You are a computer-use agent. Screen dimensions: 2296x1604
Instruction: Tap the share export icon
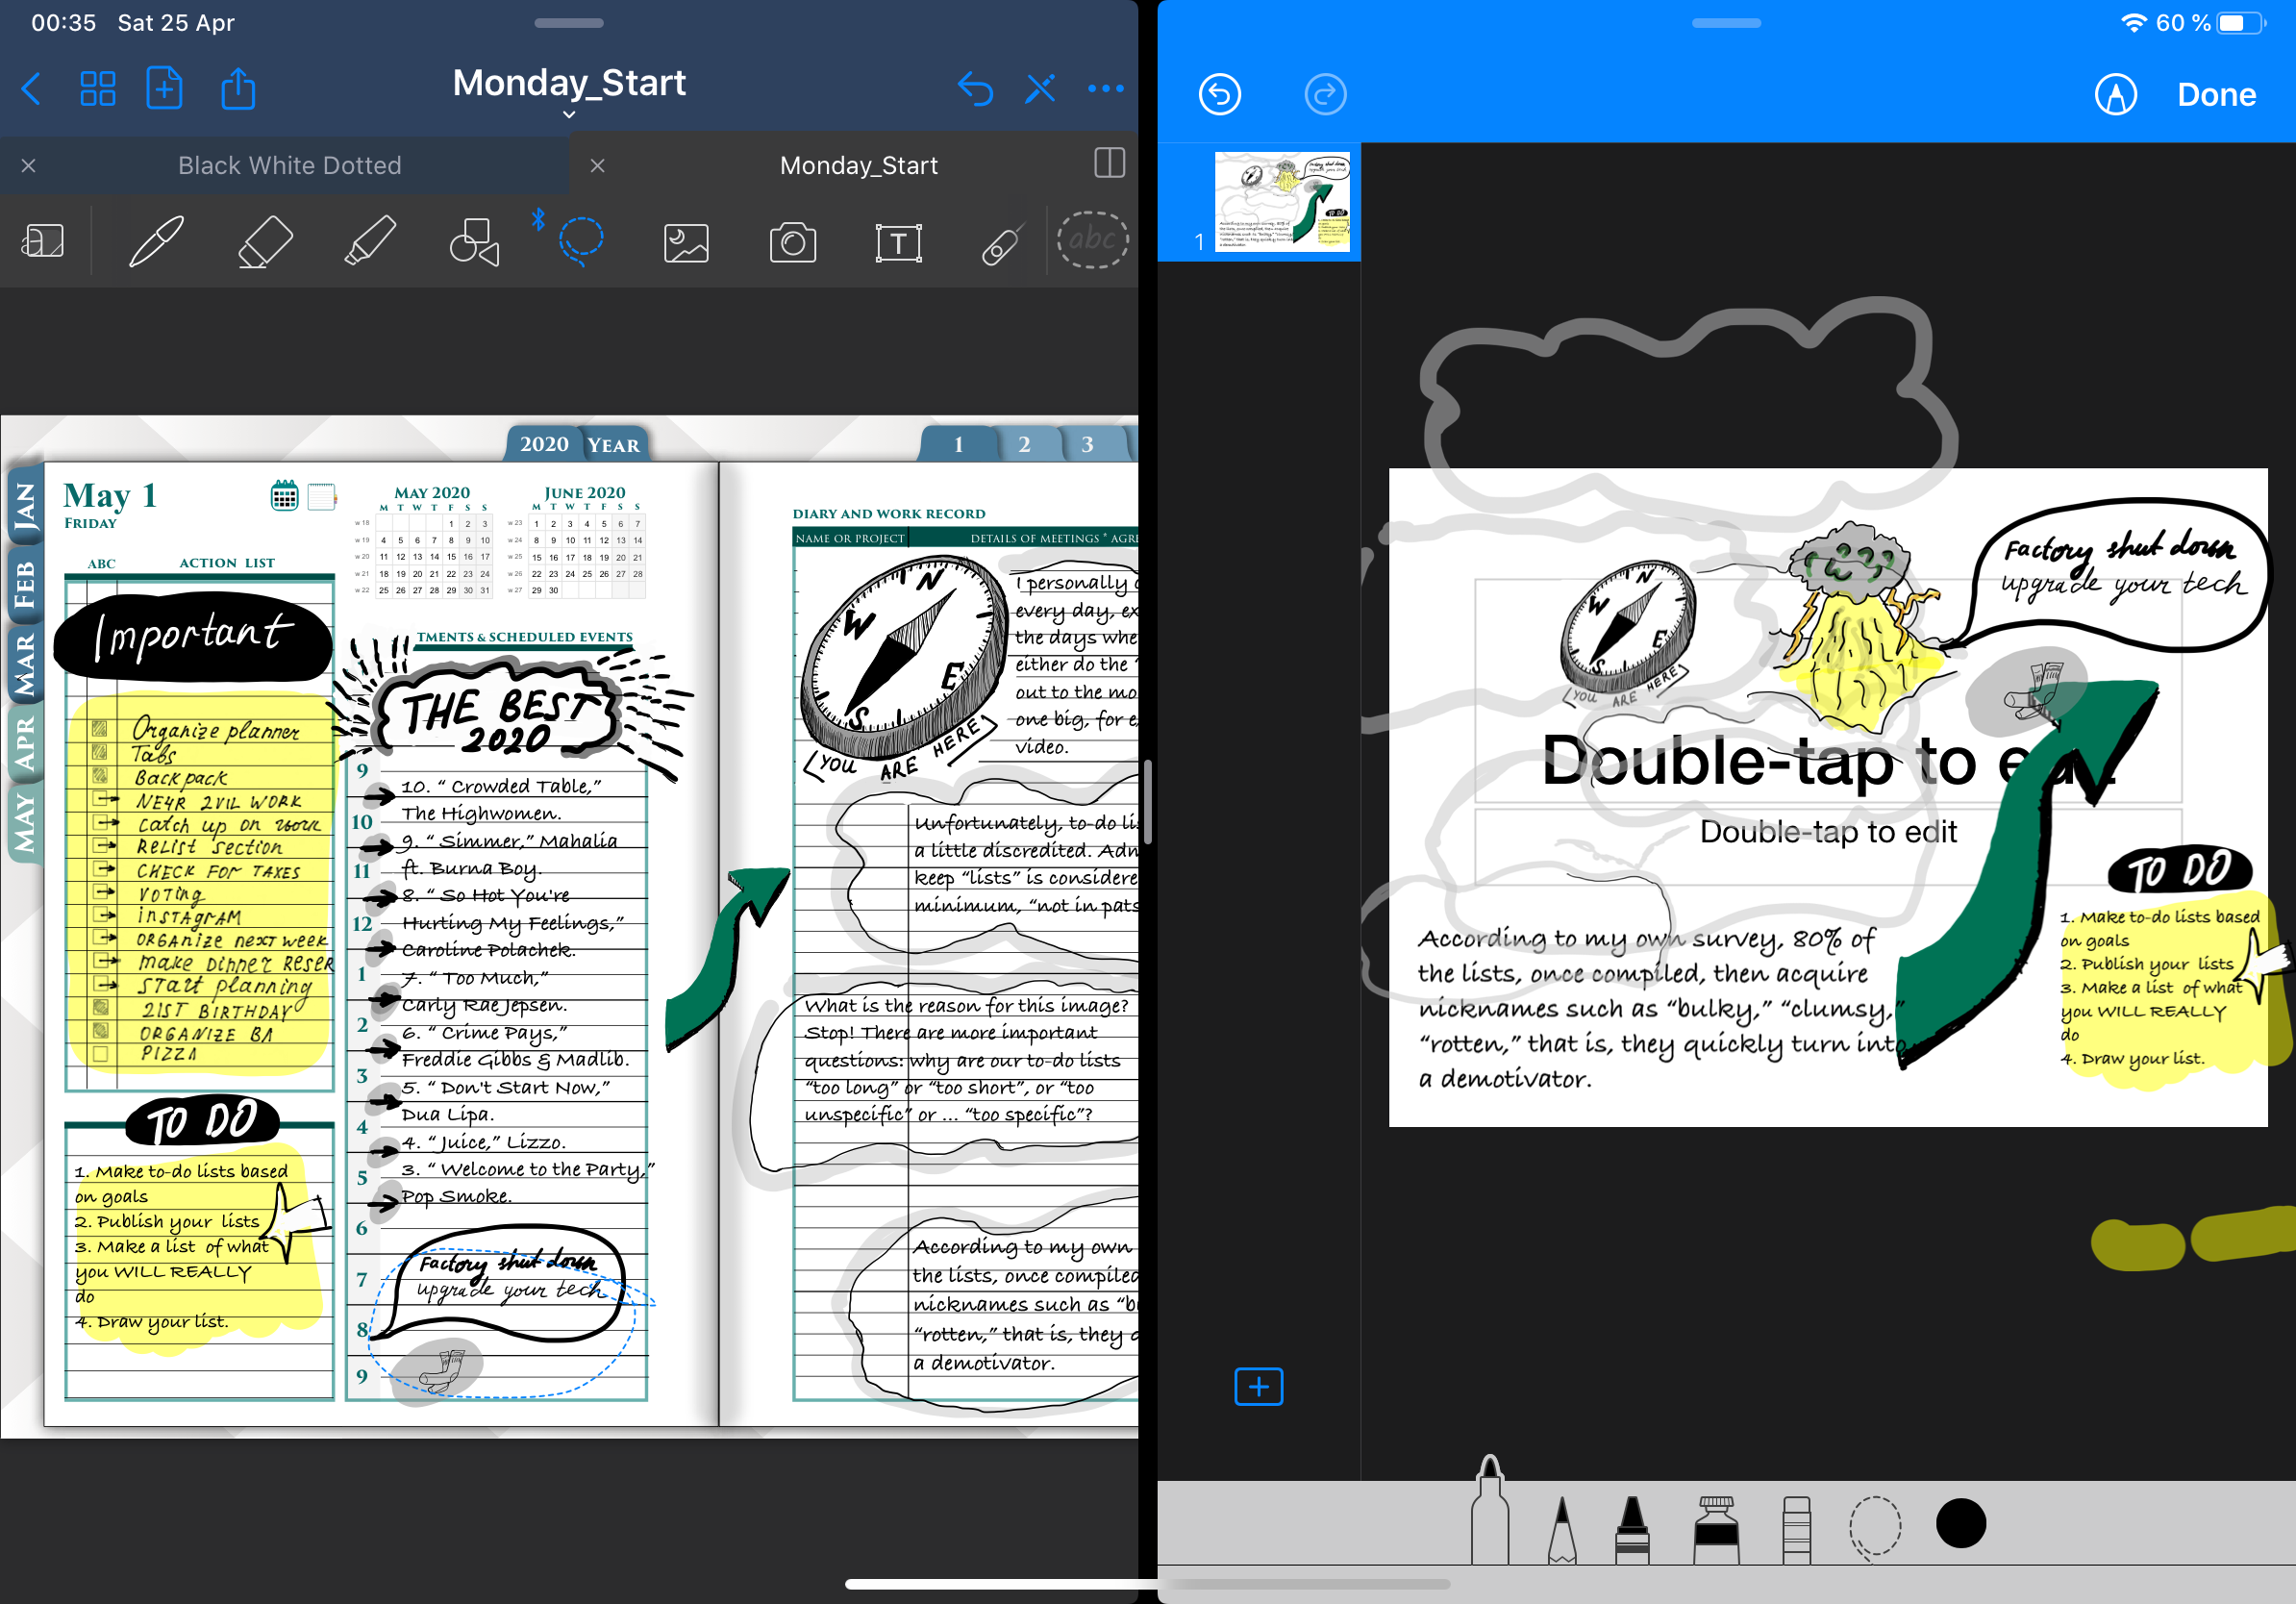point(238,89)
